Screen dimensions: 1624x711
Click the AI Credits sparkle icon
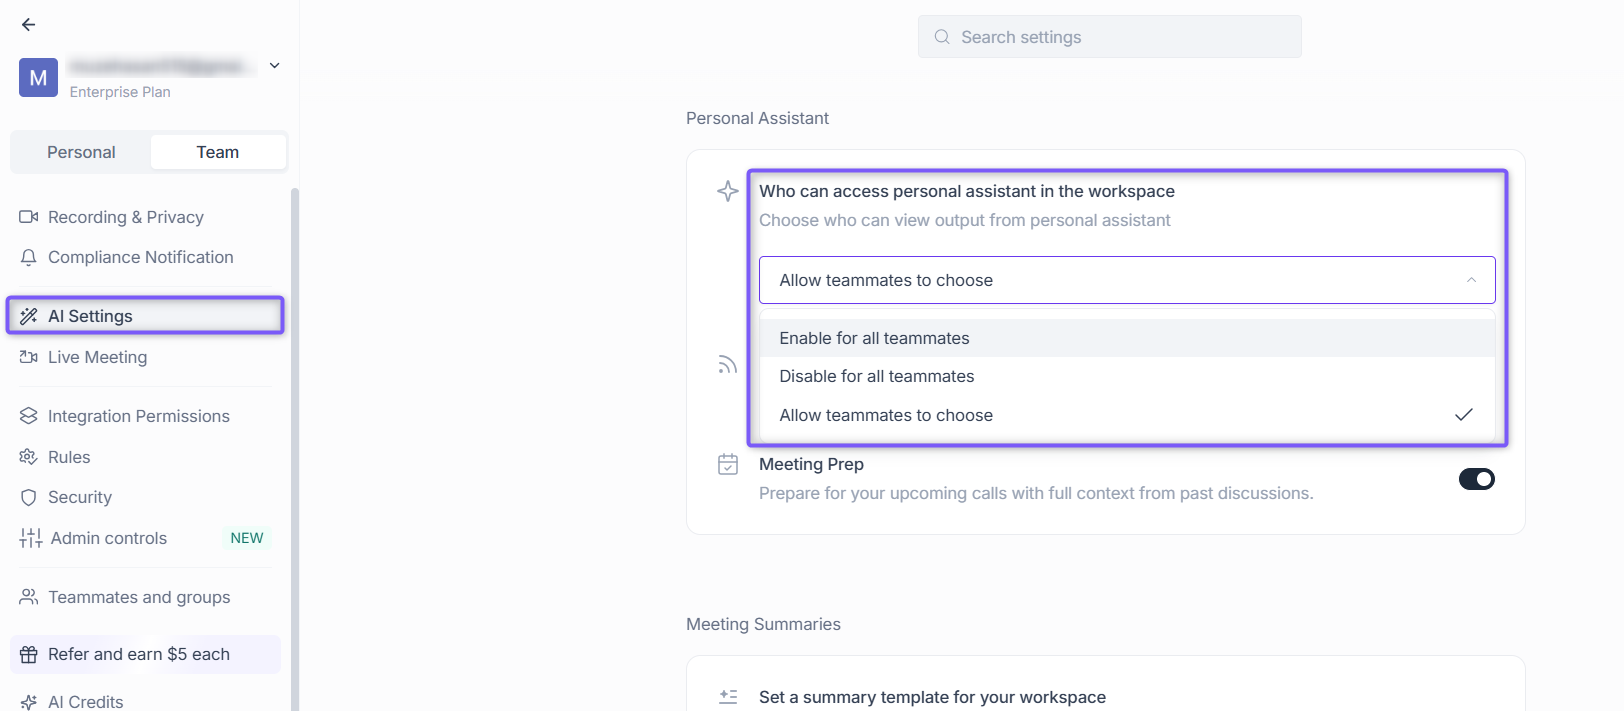point(29,702)
